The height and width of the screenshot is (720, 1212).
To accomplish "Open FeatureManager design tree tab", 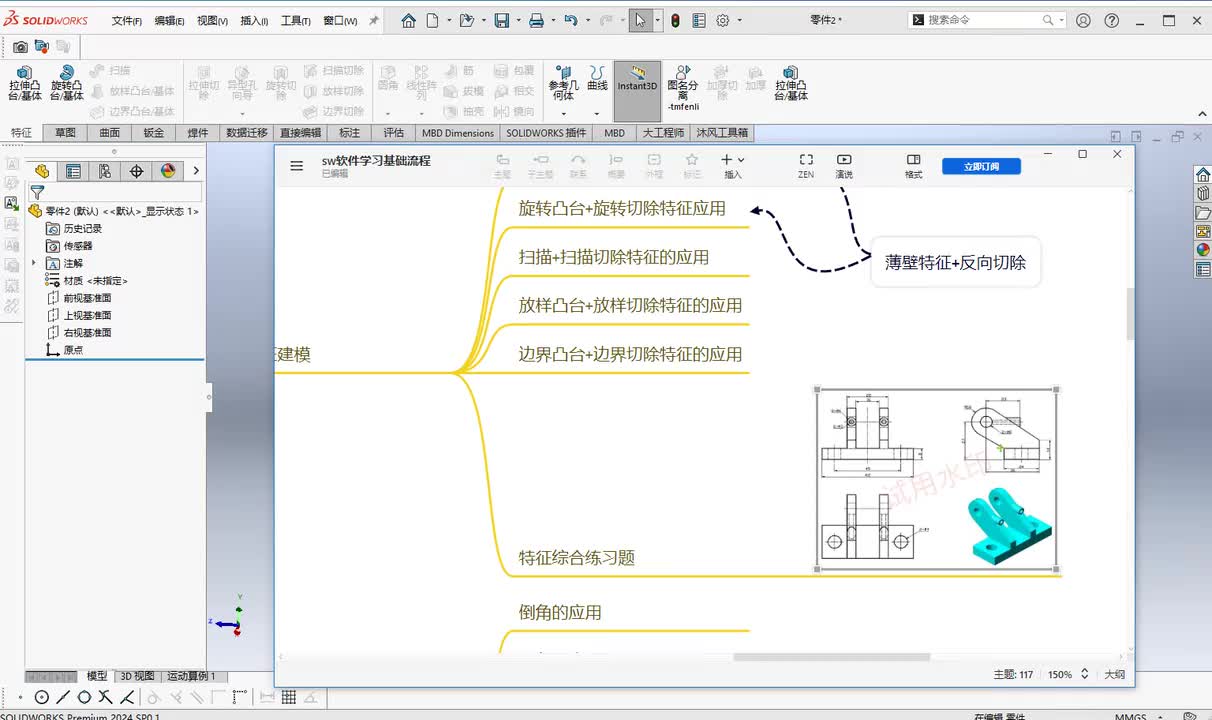I will pyautogui.click(x=42, y=171).
